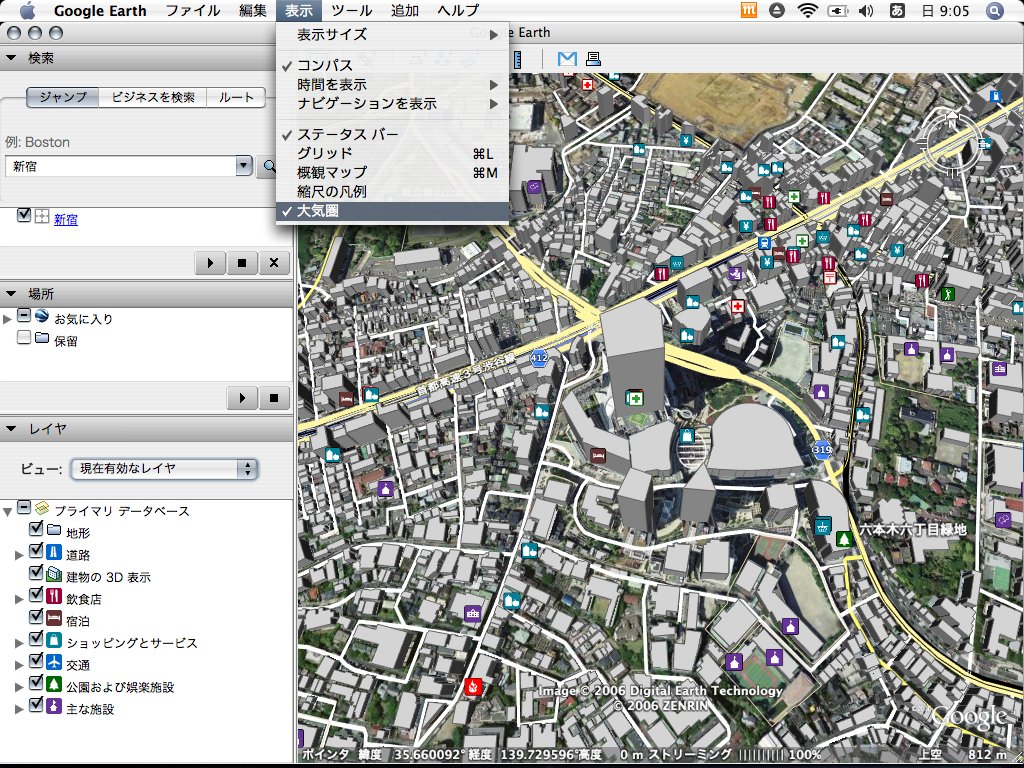Select the ruler measuring tool in toolbar
Viewport: 1024px width, 768px height.
click(517, 59)
